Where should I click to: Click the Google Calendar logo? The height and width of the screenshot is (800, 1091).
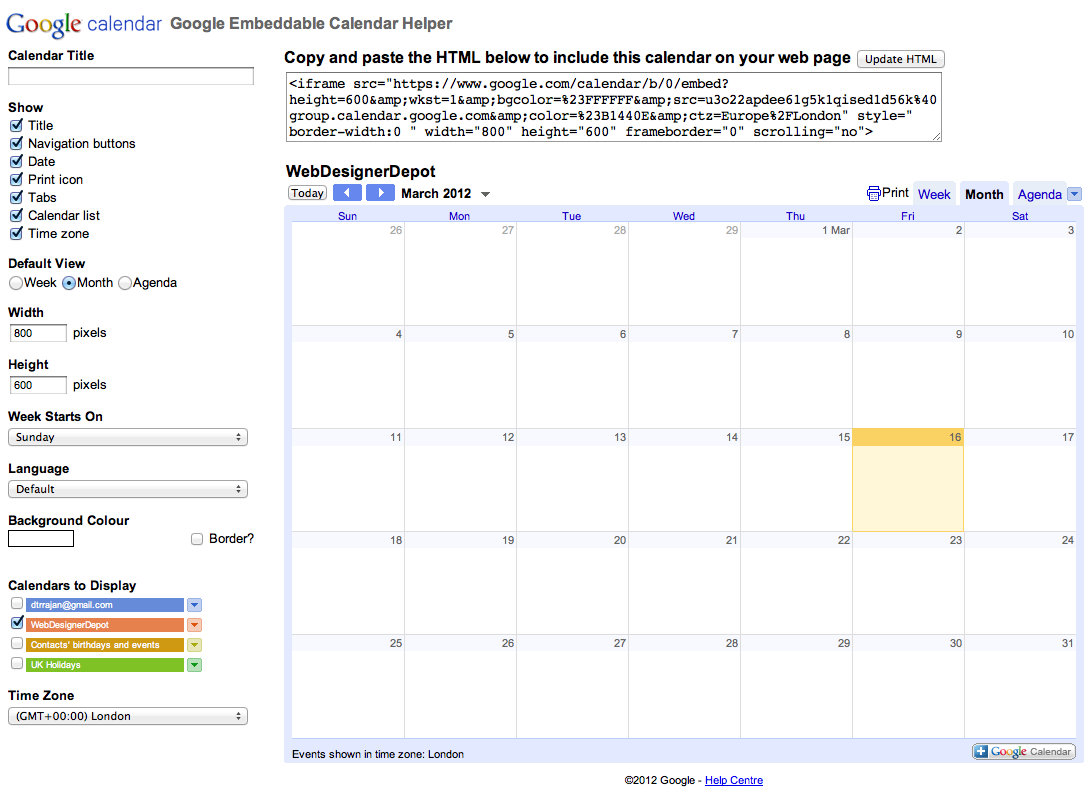pyautogui.click(x=84, y=23)
